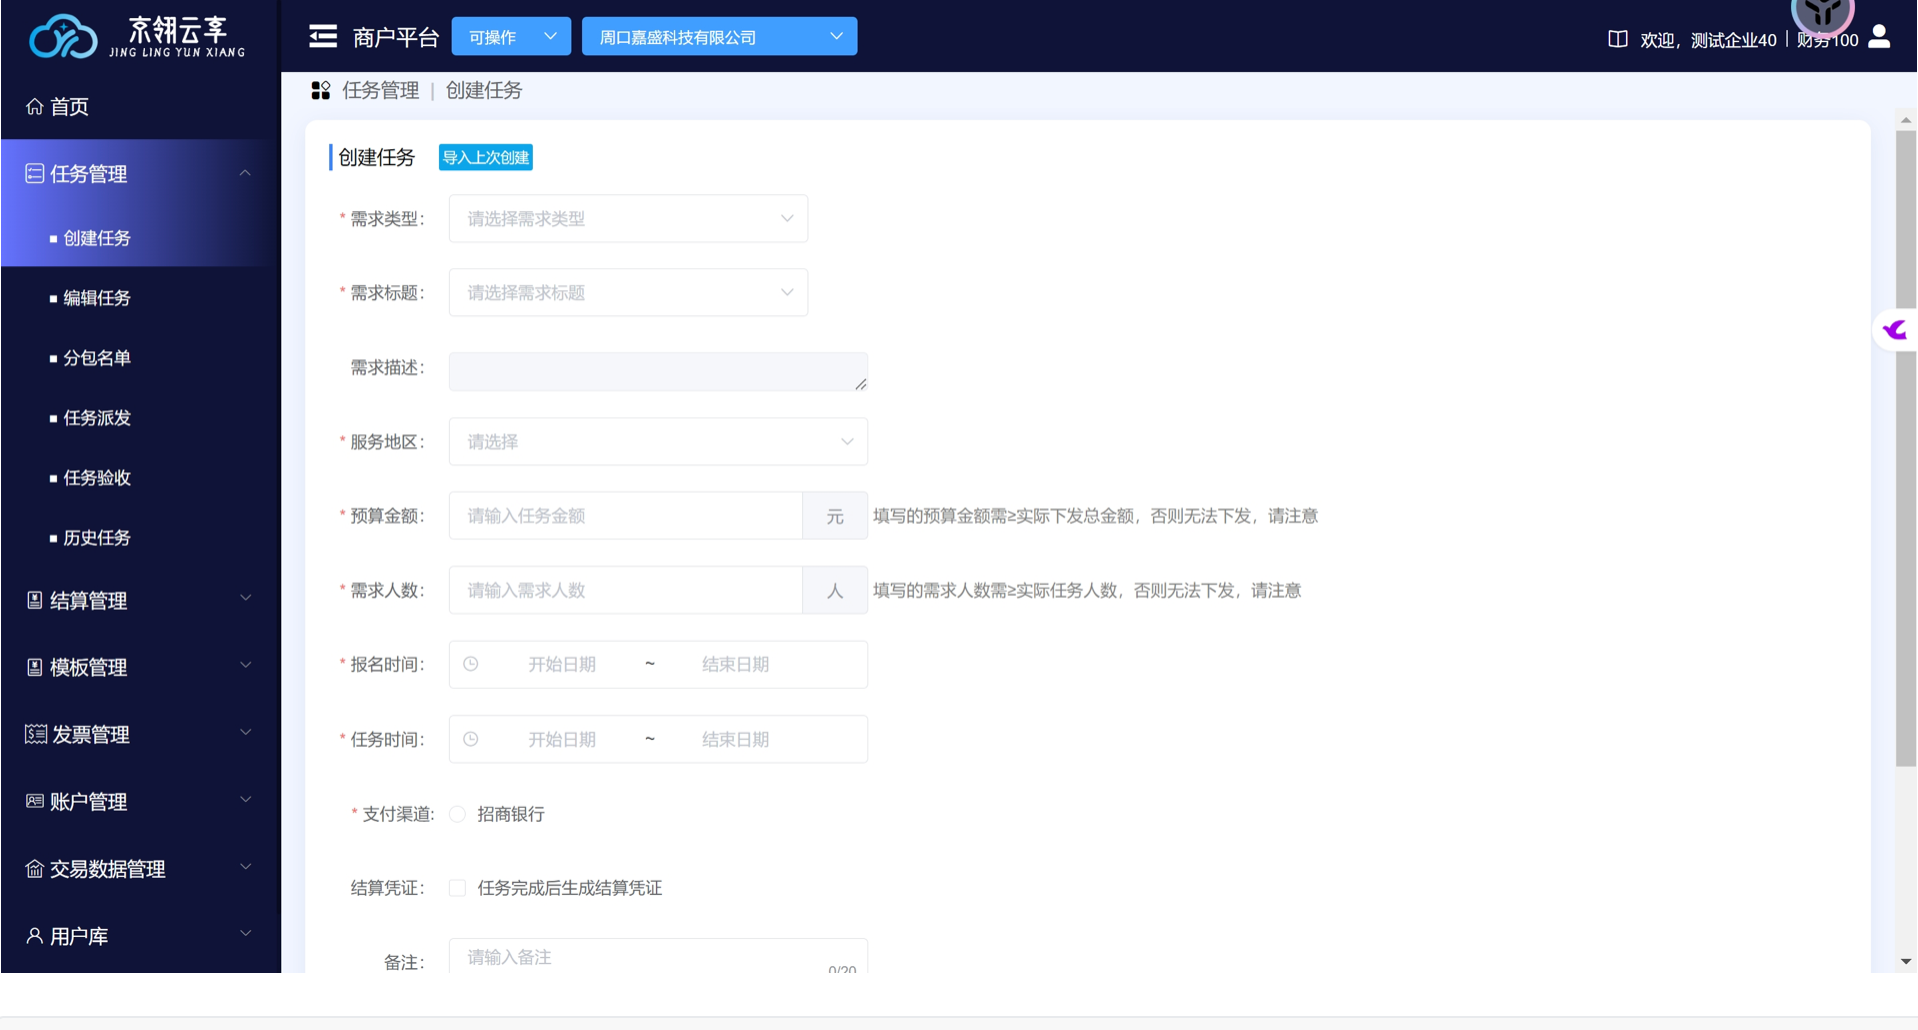Check the 任务完成后生成结算凭证 checkbox

click(458, 888)
